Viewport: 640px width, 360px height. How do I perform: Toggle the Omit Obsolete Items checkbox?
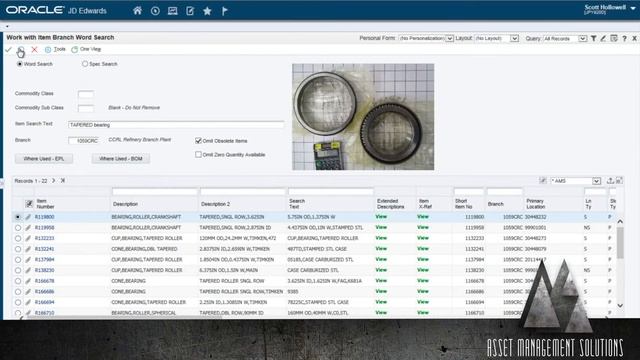point(198,141)
